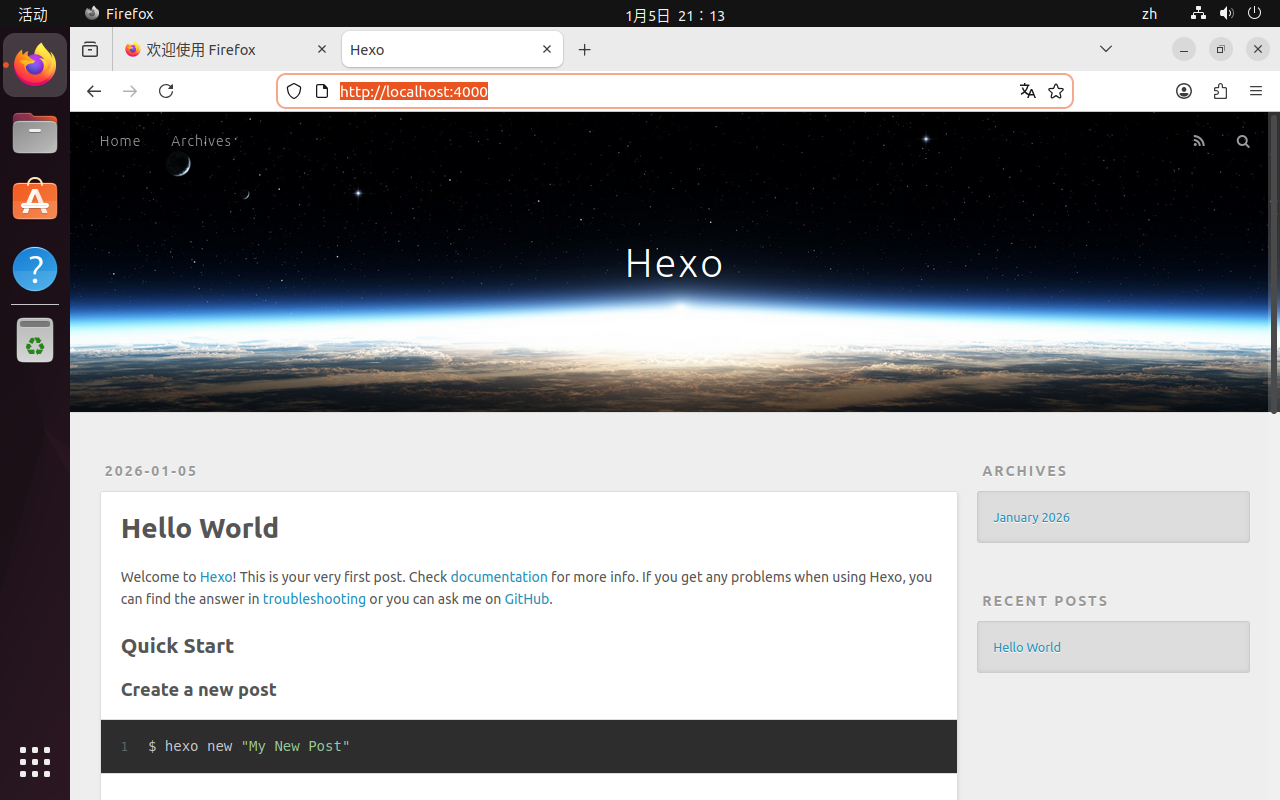Open the Hello World post title
Screen dimensions: 1280x800
coord(200,528)
